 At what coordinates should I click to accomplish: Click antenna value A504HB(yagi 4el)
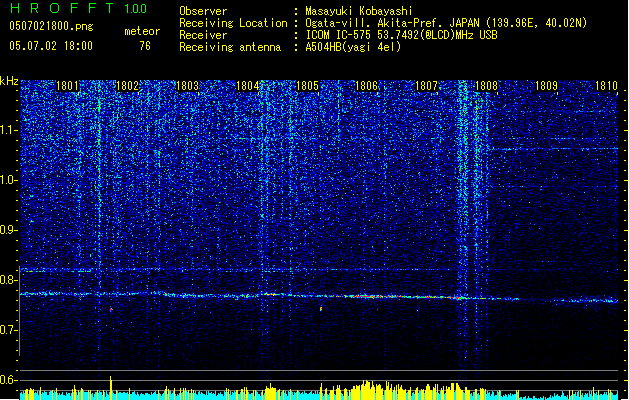point(353,47)
